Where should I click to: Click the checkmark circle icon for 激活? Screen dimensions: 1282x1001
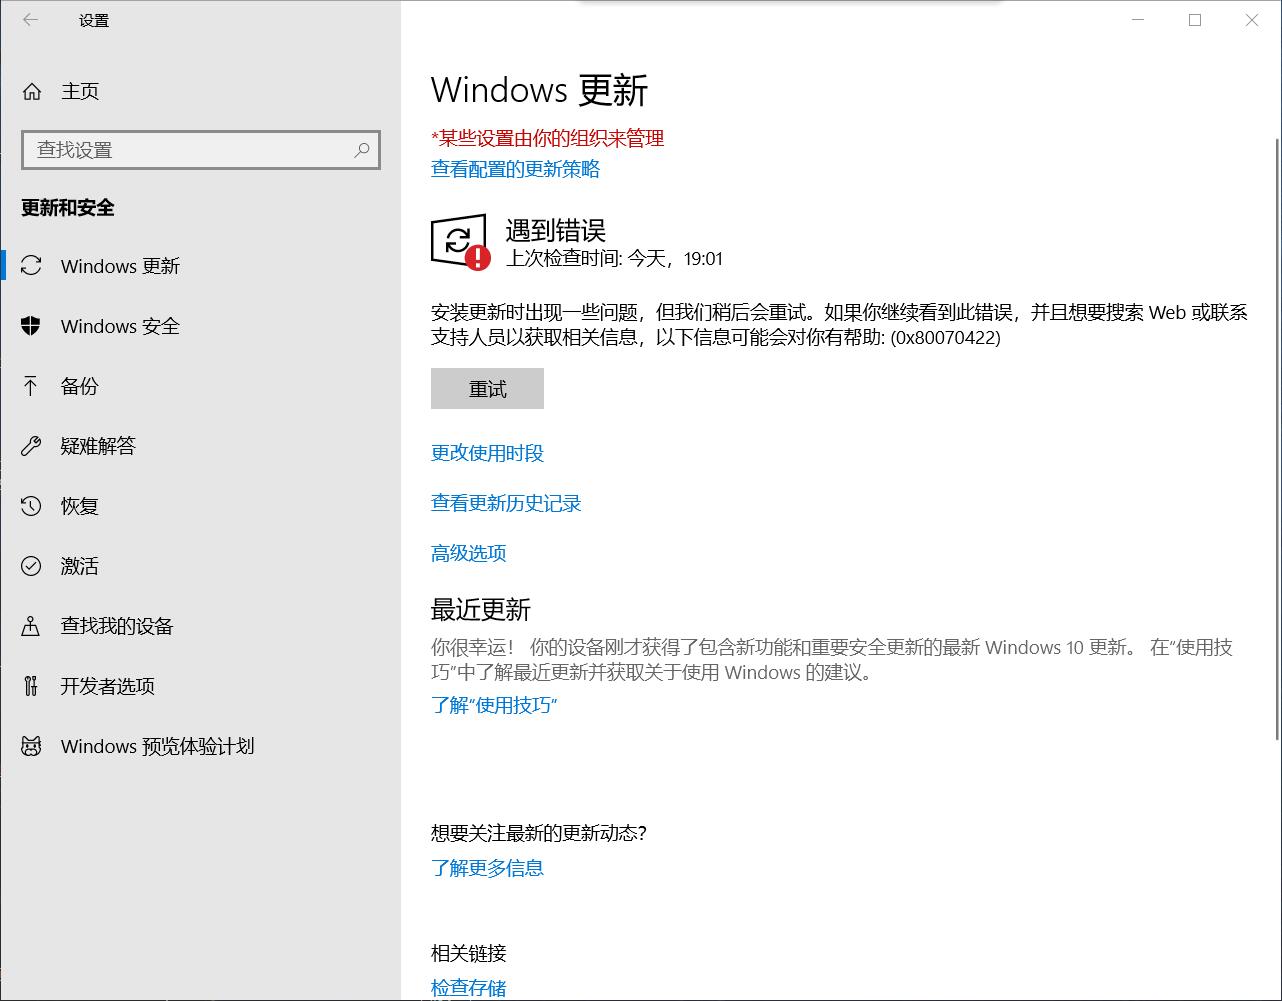pos(31,566)
